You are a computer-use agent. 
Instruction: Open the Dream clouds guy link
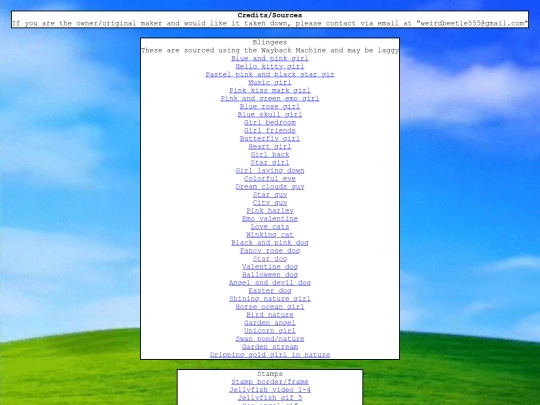[270, 186]
